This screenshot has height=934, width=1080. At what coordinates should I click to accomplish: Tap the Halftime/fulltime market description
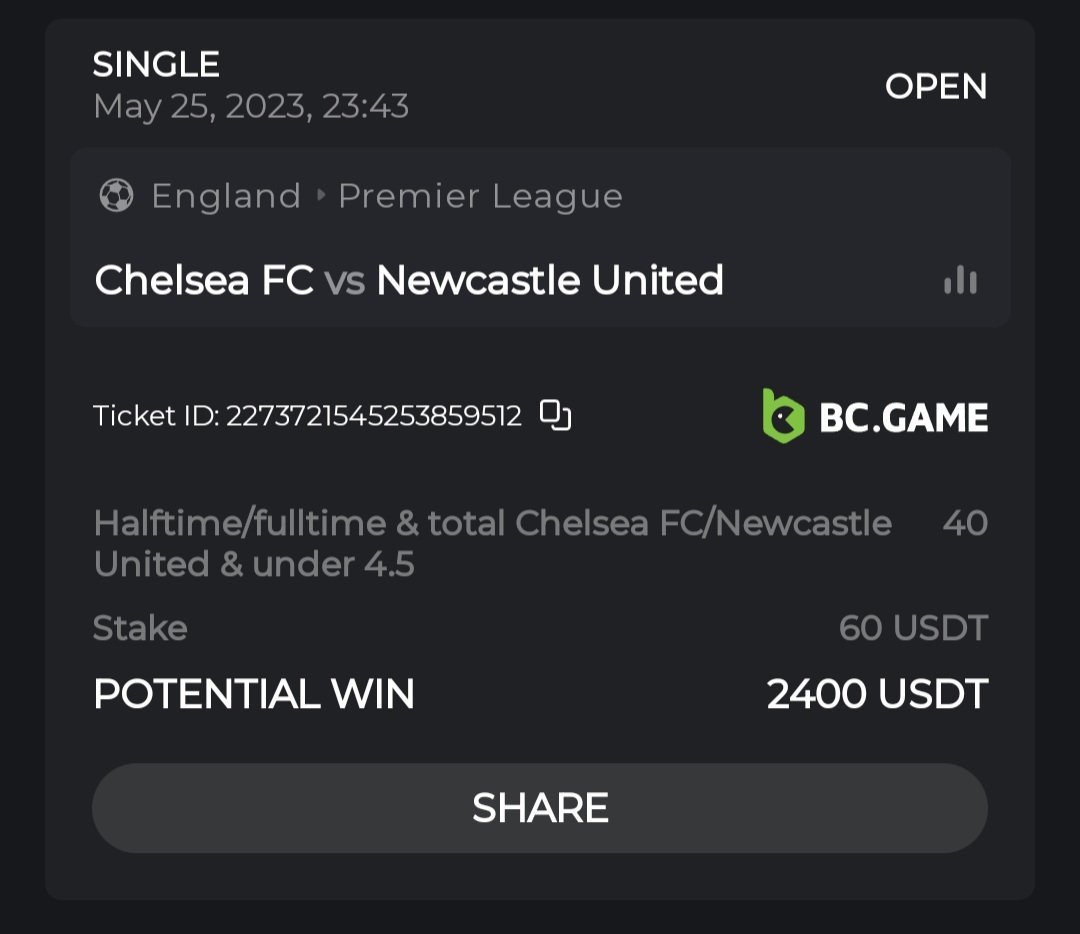(492, 543)
